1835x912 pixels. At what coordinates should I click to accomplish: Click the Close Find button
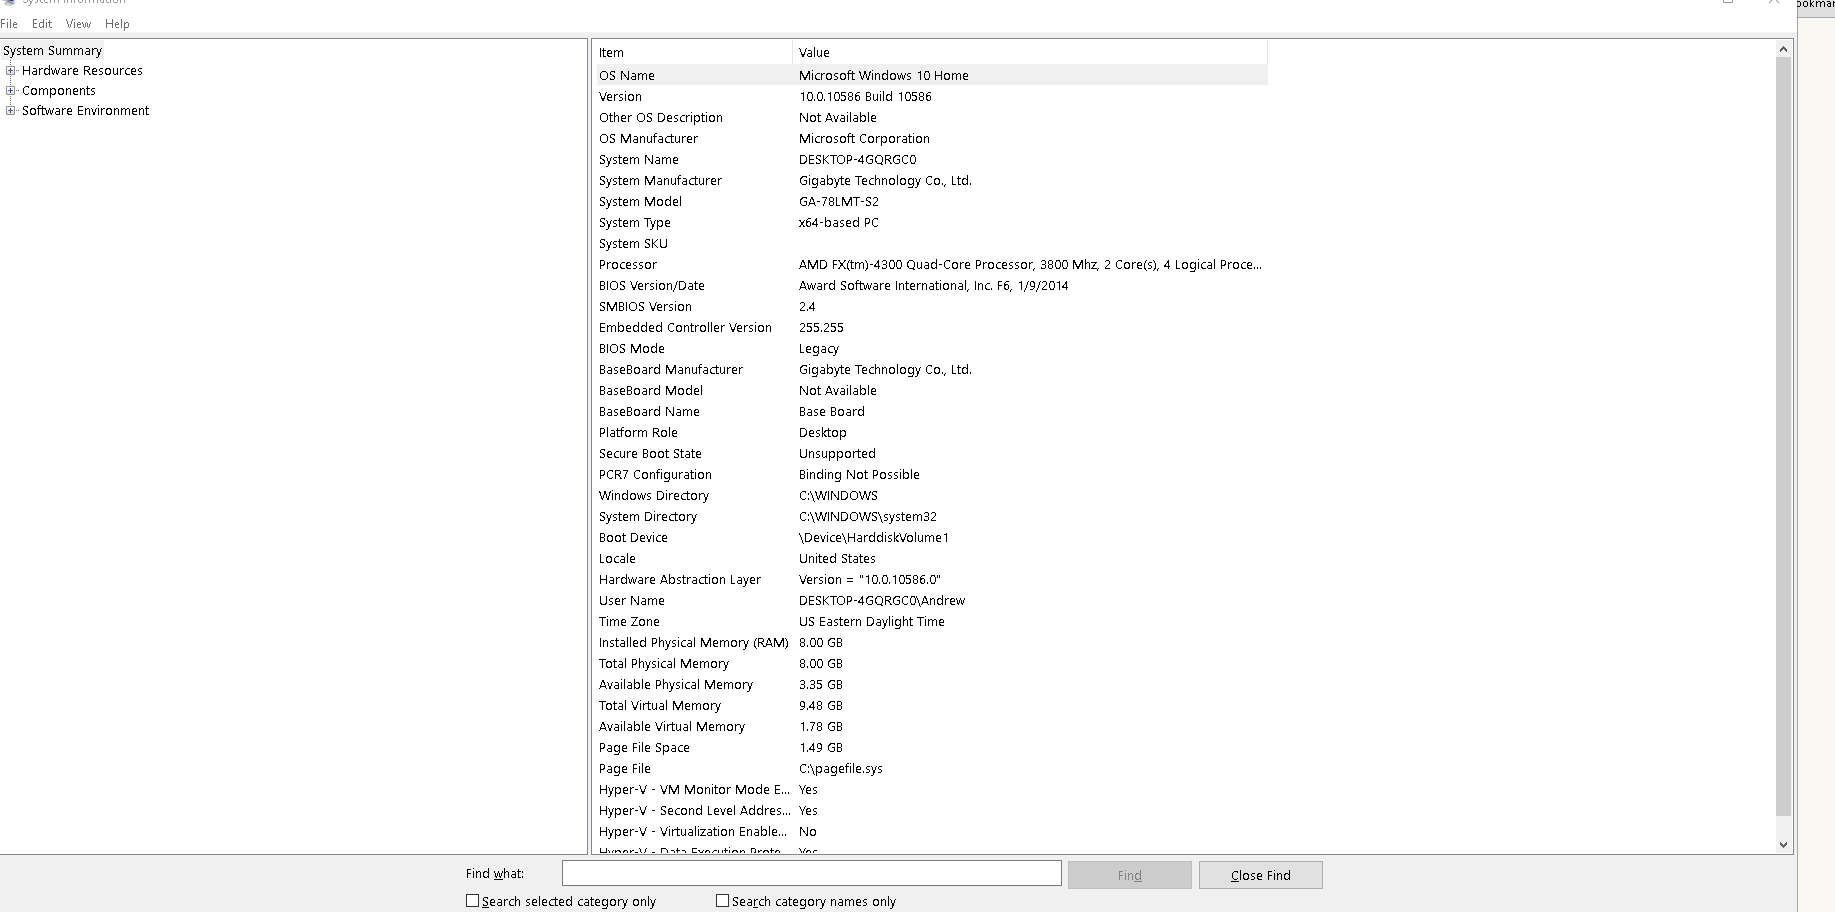click(1260, 875)
